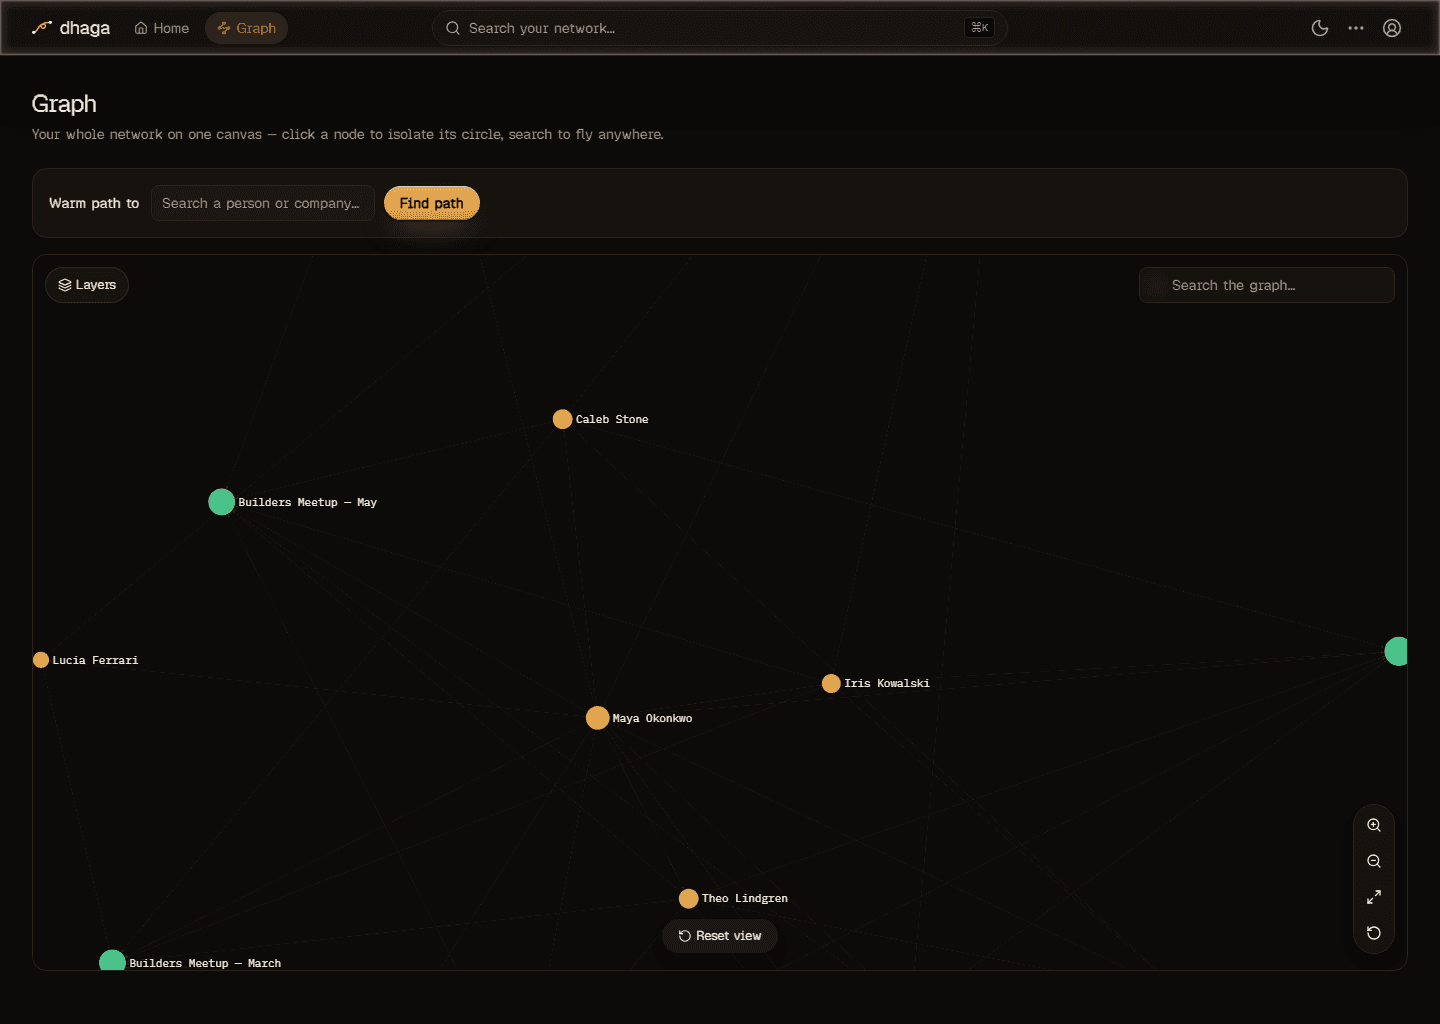The width and height of the screenshot is (1440, 1024).
Task: Go to the Home tab
Action: (x=162, y=28)
